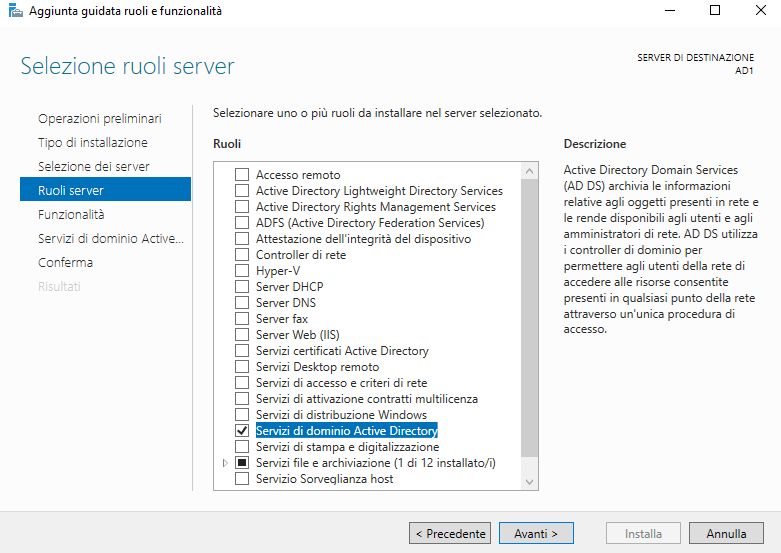
Task: Enable Servizi di distribuzione Windows
Action: point(242,415)
